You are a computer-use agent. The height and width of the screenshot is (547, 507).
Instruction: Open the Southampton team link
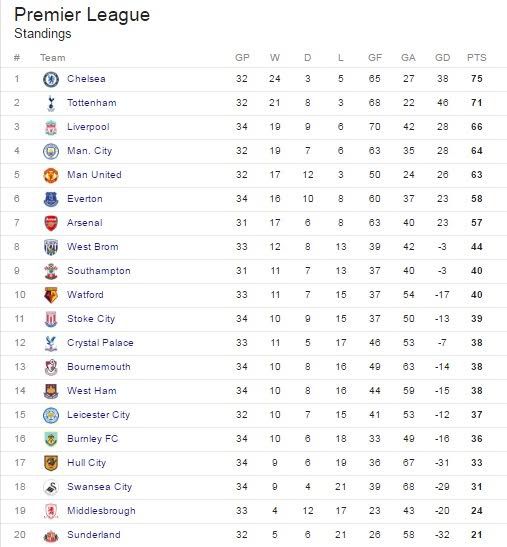tap(99, 271)
